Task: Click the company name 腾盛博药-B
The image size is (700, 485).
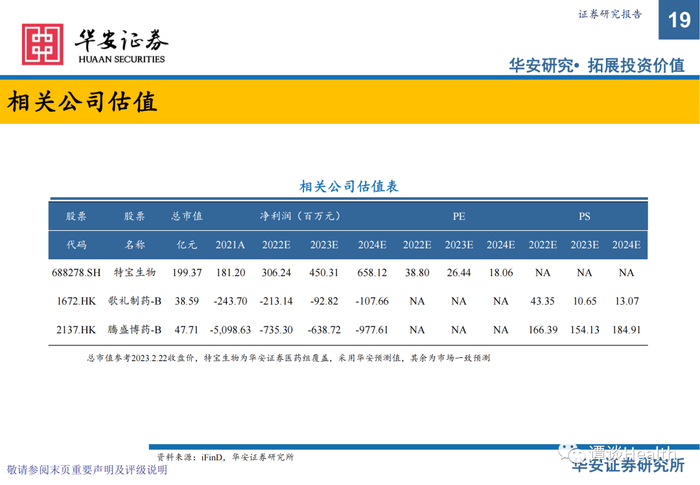Action: [x=134, y=330]
